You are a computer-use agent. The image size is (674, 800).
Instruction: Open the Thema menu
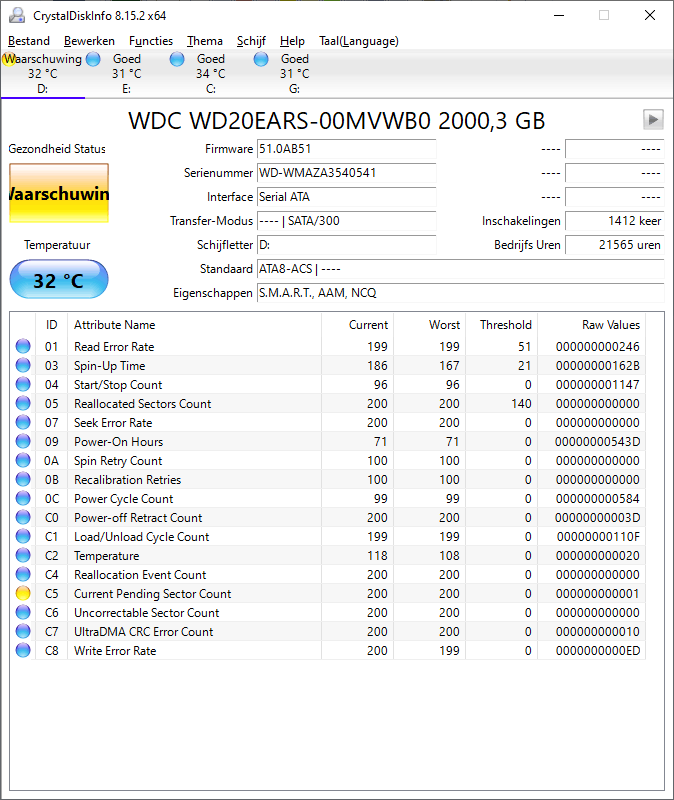click(205, 41)
